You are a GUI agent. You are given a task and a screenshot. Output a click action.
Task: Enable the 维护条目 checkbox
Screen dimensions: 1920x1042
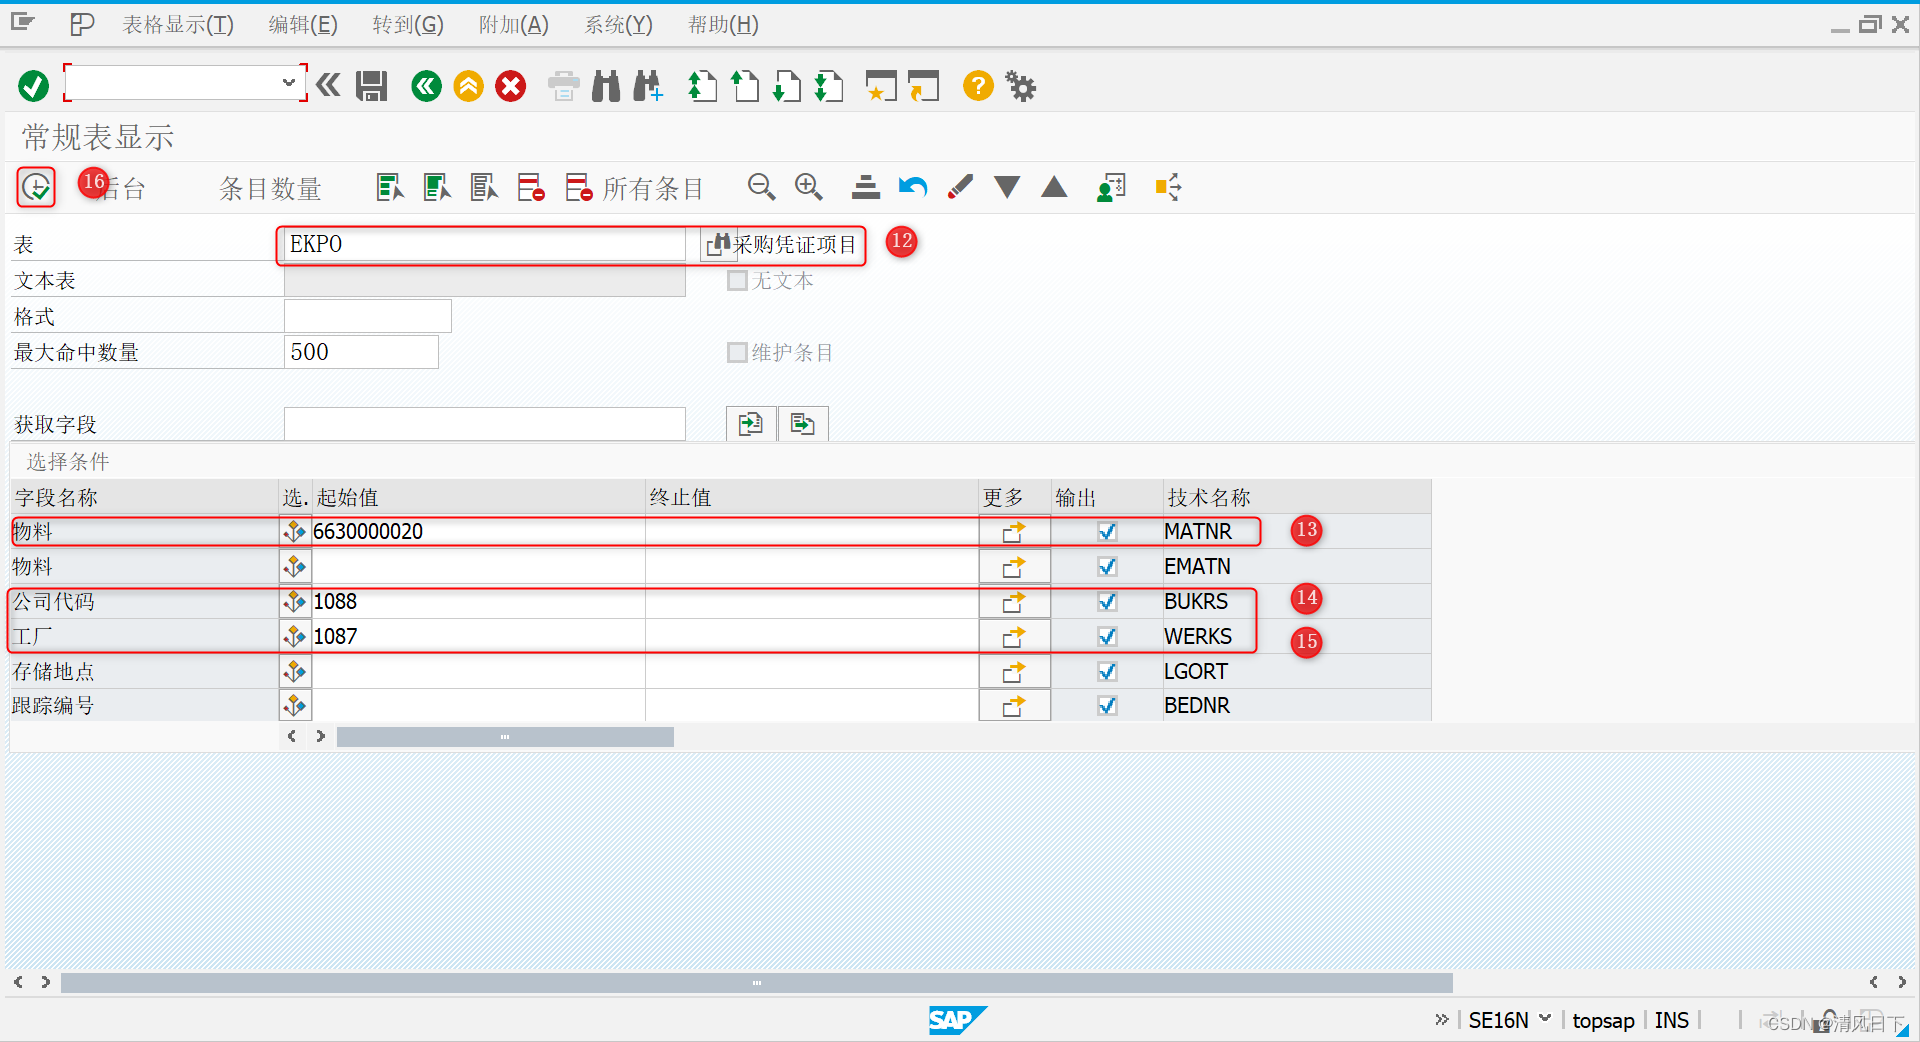point(737,352)
